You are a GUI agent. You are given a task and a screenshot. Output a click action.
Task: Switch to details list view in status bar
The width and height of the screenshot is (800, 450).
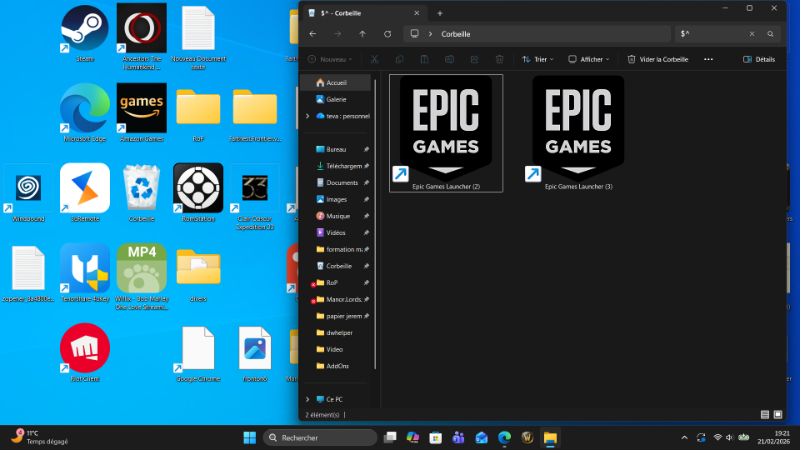(765, 413)
